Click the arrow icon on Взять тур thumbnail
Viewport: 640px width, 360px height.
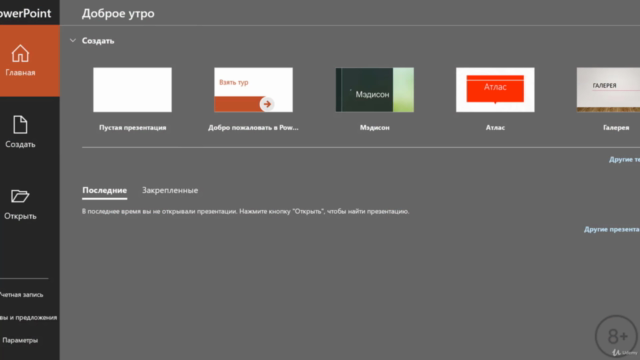pyautogui.click(x=267, y=104)
